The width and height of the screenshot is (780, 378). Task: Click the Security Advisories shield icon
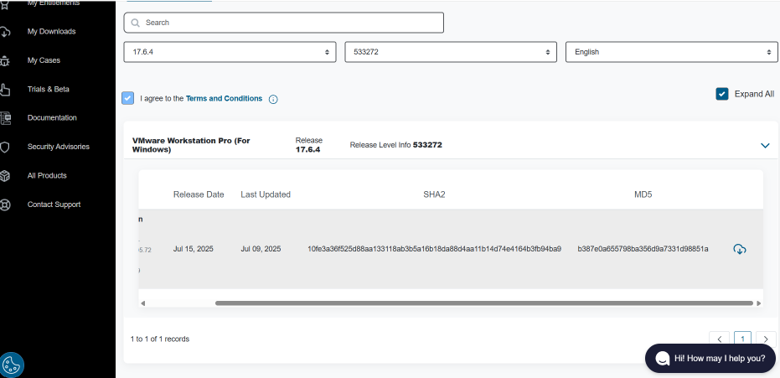(4, 147)
